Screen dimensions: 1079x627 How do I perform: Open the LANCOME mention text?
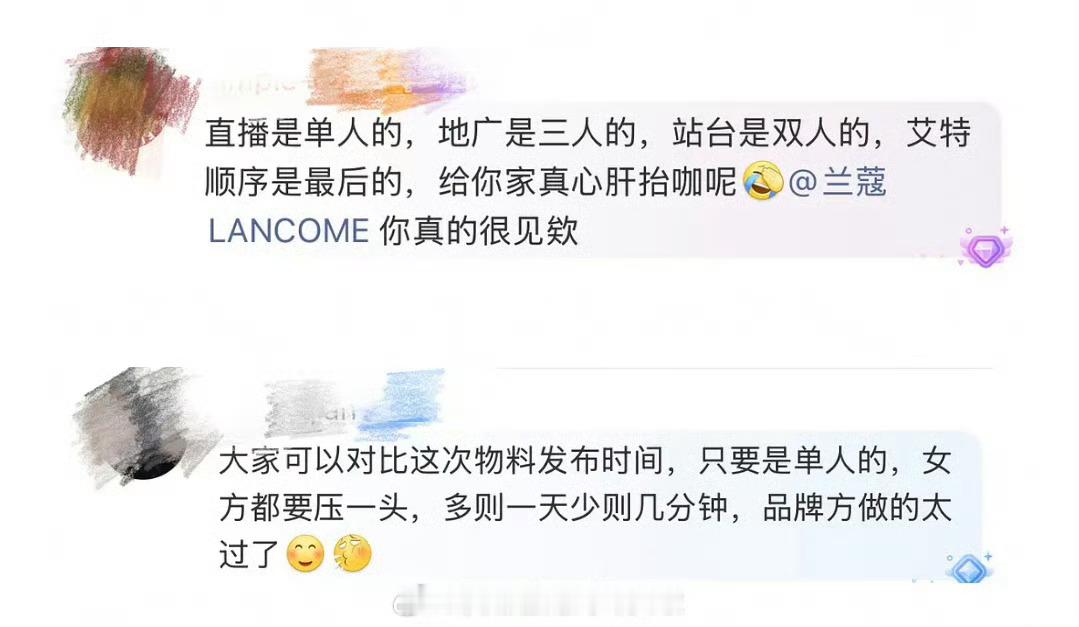288,231
